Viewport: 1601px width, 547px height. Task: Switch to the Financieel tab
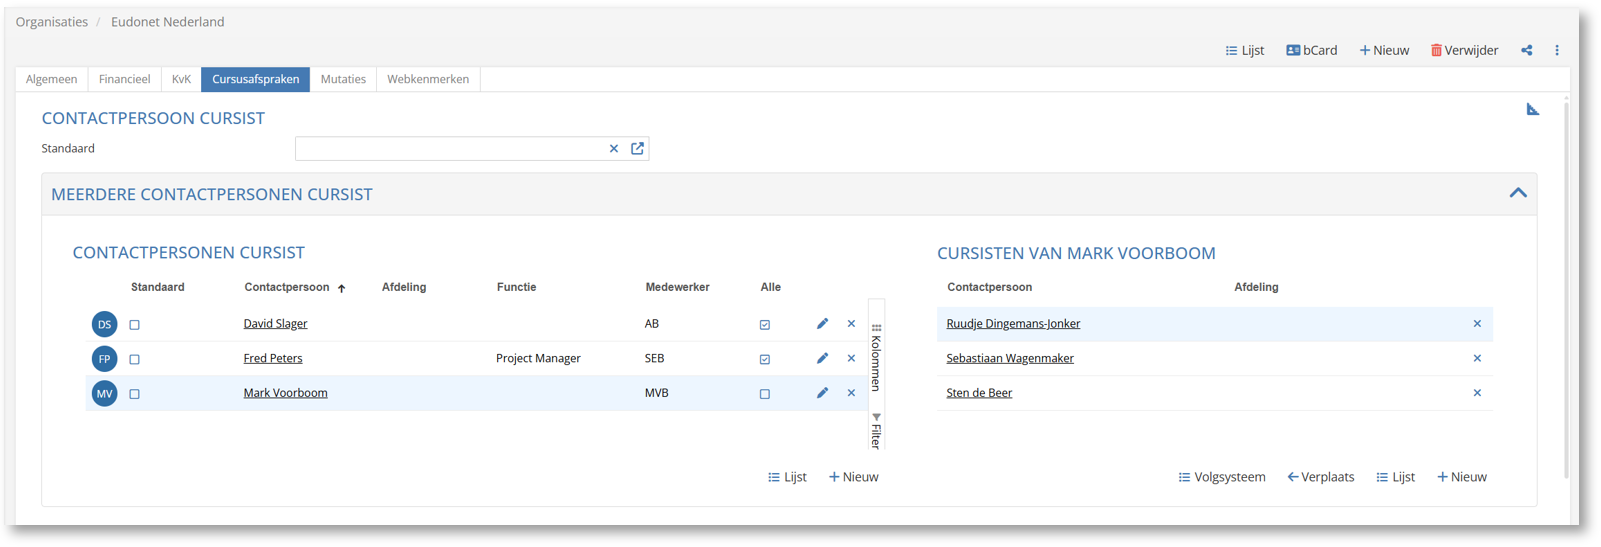coord(124,79)
